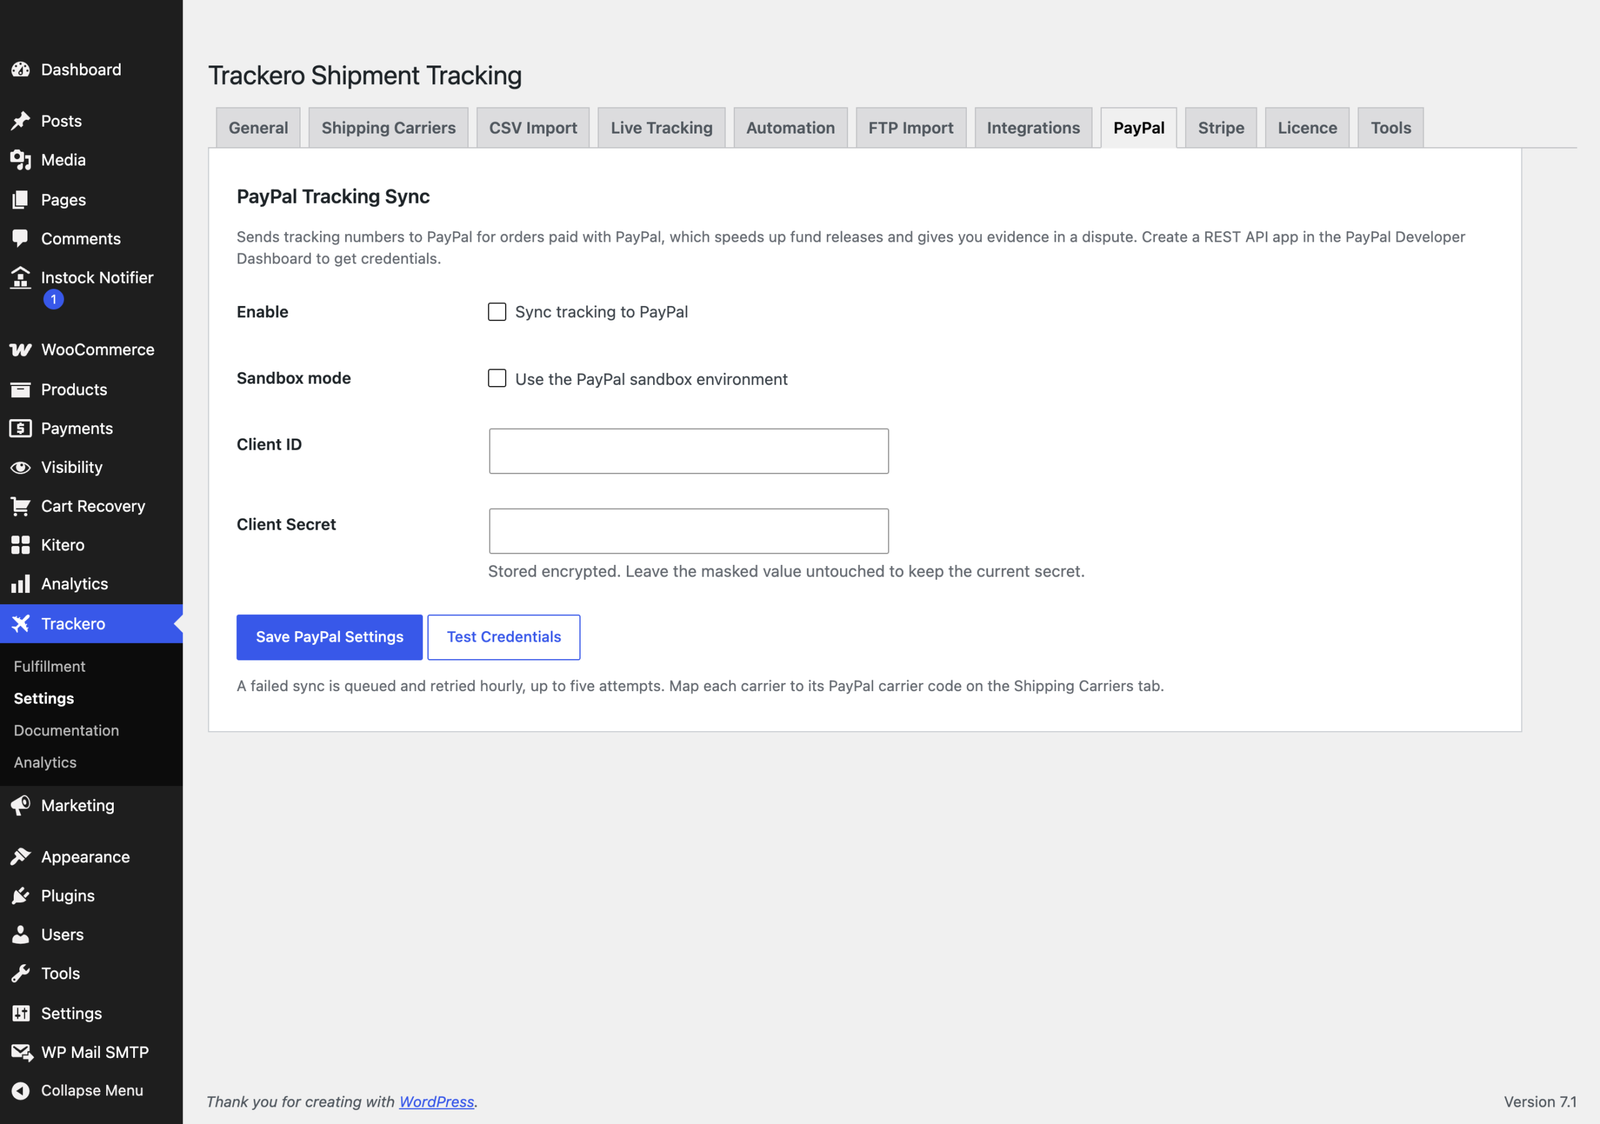Click the Client Secret field label
The height and width of the screenshot is (1124, 1600).
[286, 525]
